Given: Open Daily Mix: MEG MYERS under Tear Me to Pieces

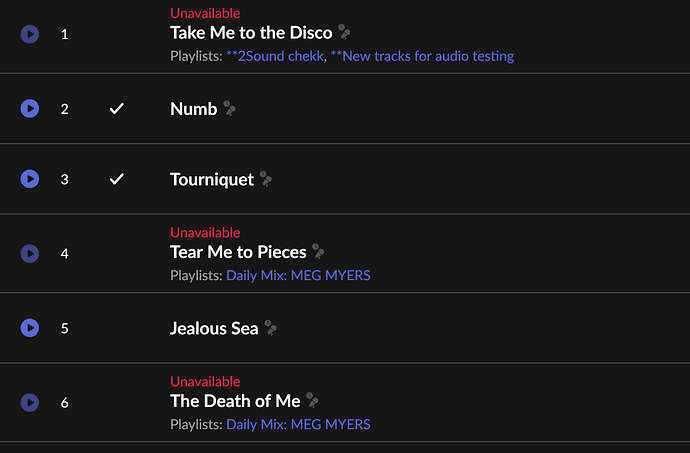Looking at the screenshot, I should coord(298,275).
